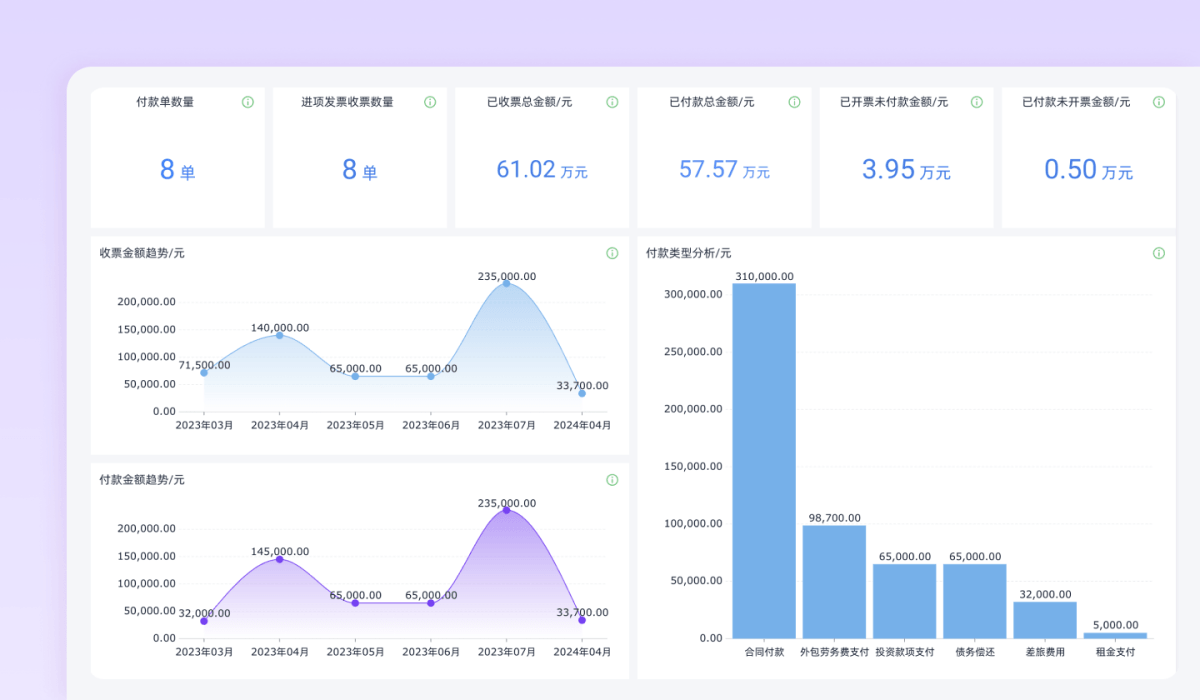Click 外包劳务费支付 axis label
Image resolution: width=1200 pixels, height=700 pixels.
click(834, 652)
